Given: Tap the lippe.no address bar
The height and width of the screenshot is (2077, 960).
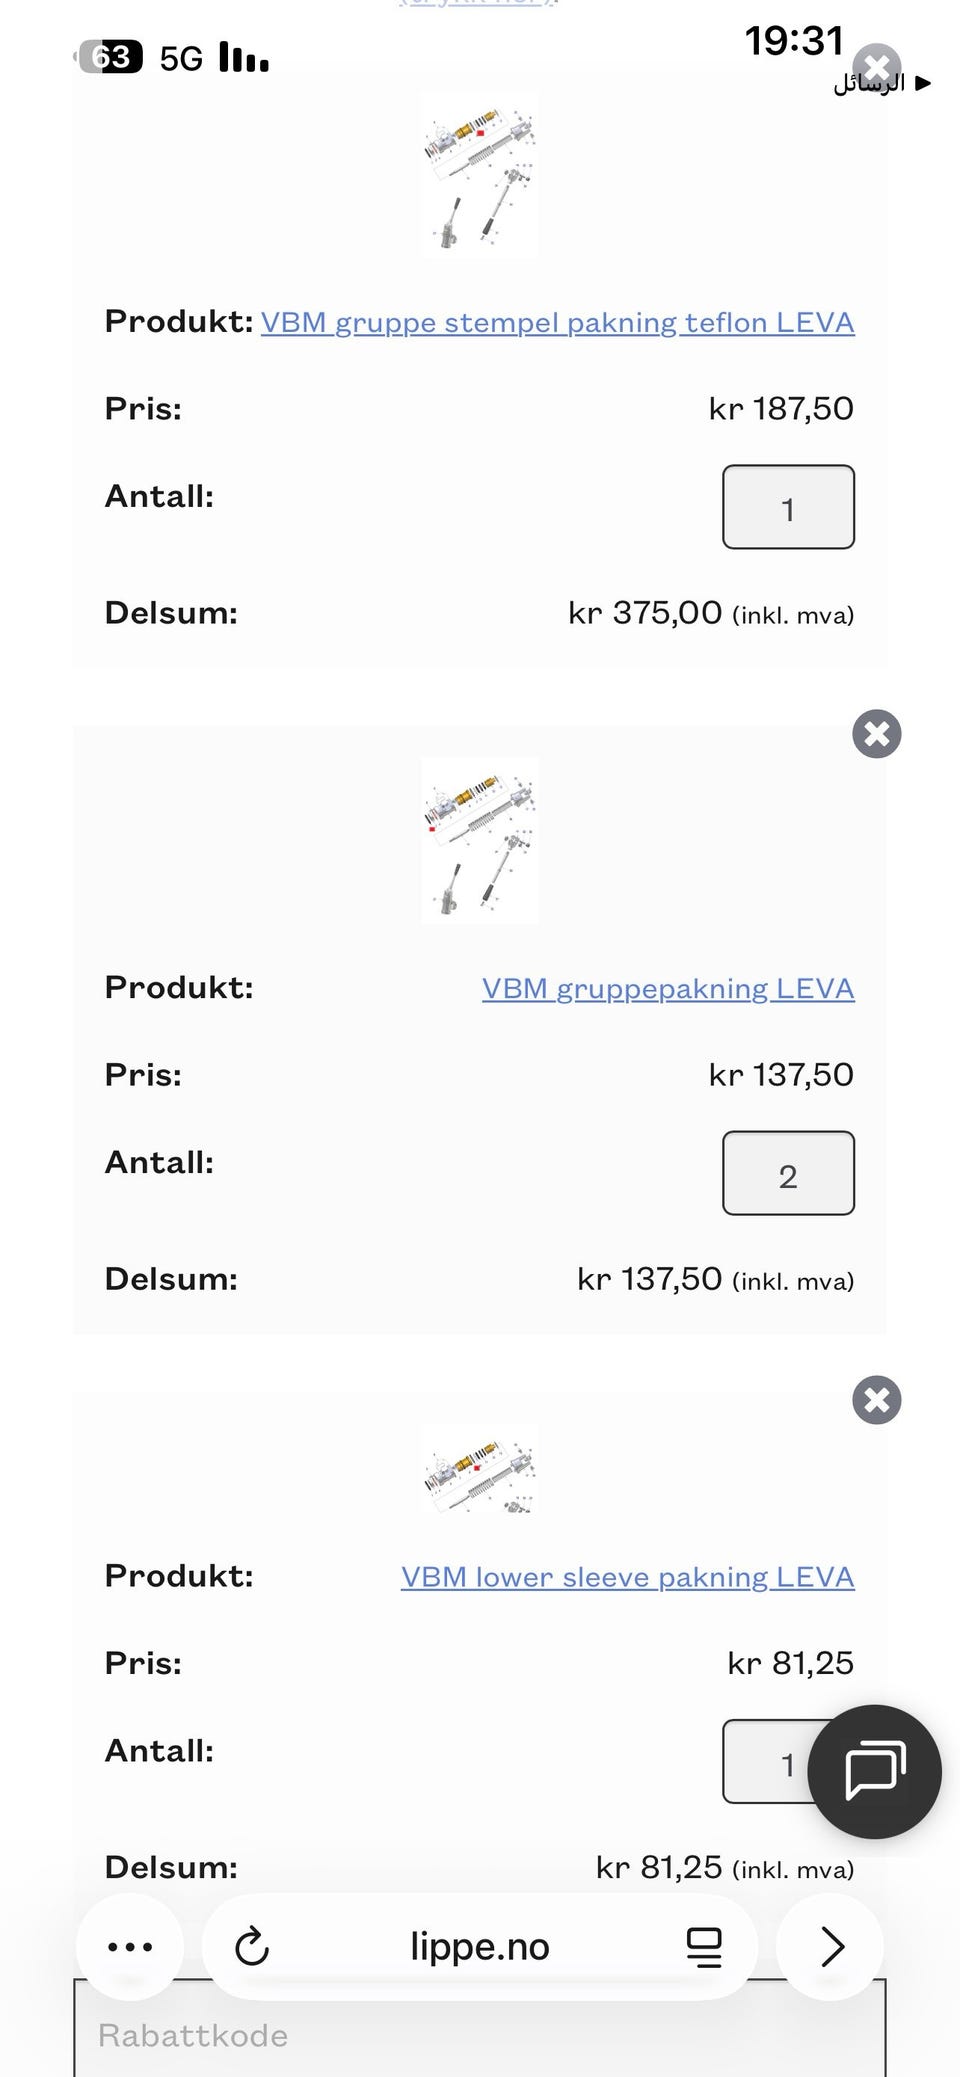Looking at the screenshot, I should (x=480, y=1947).
